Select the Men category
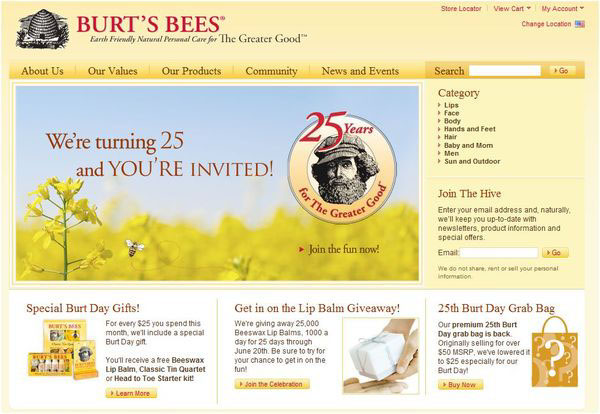The image size is (600, 414). 451,153
